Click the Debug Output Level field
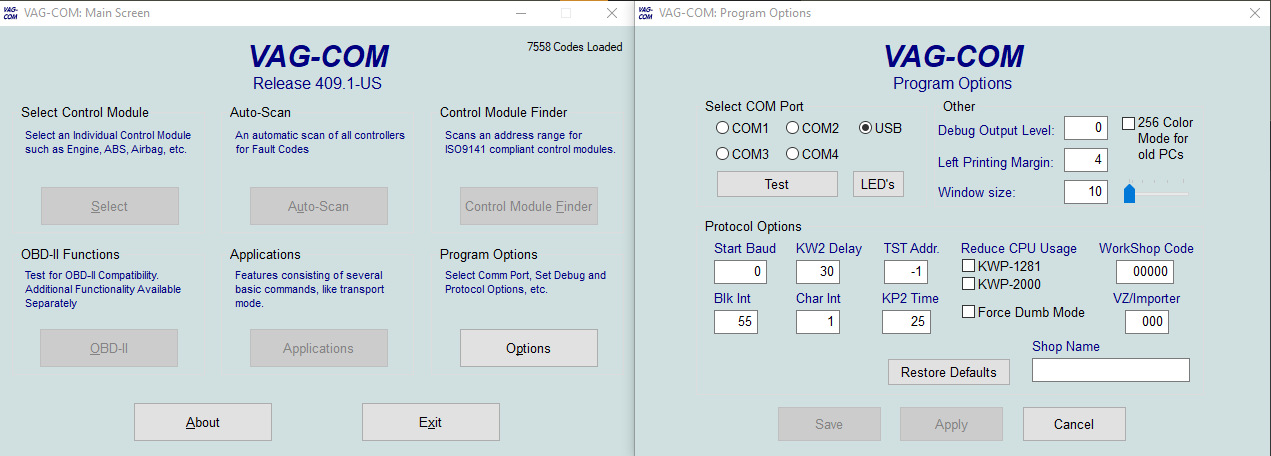1271x456 pixels. click(1086, 128)
